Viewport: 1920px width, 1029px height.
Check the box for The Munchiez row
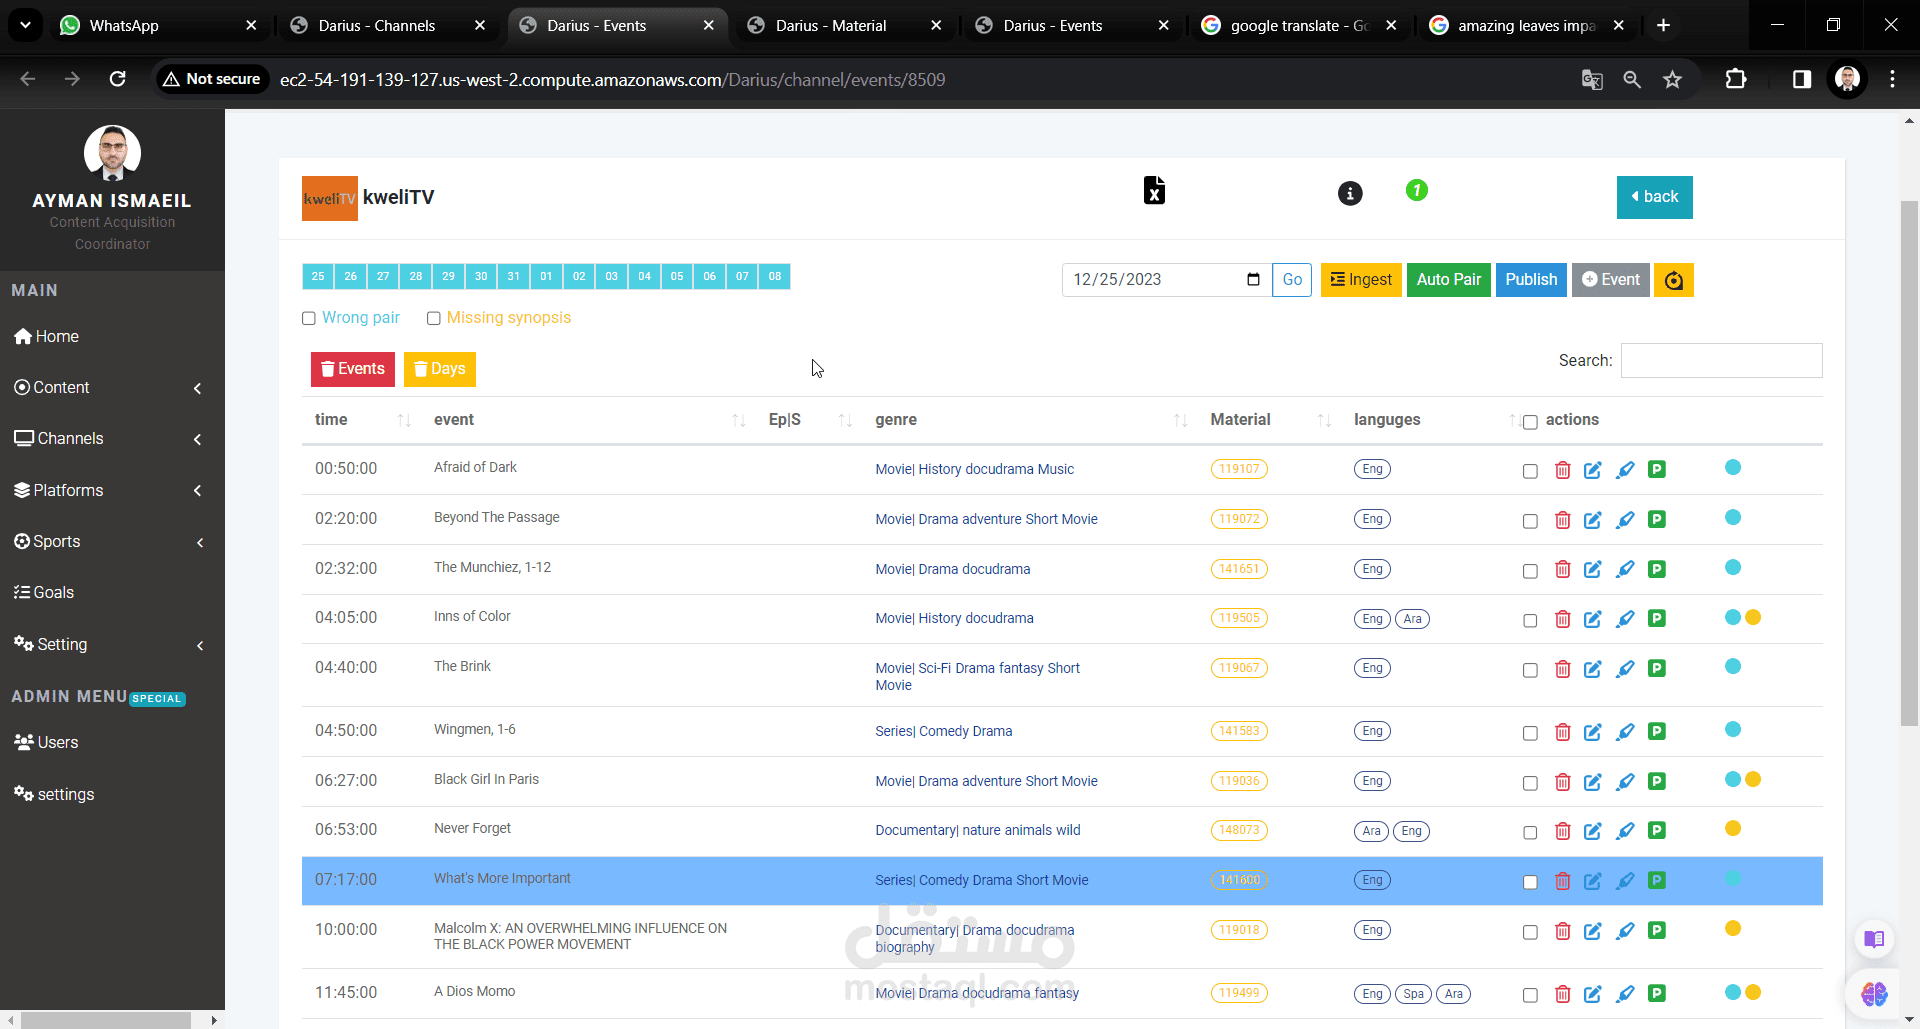tap(1530, 571)
